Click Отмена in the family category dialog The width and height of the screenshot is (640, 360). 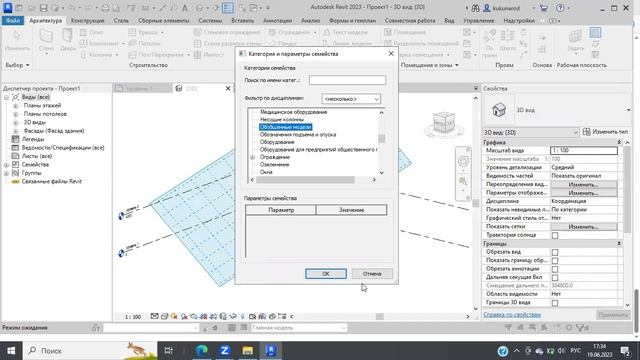click(x=372, y=273)
